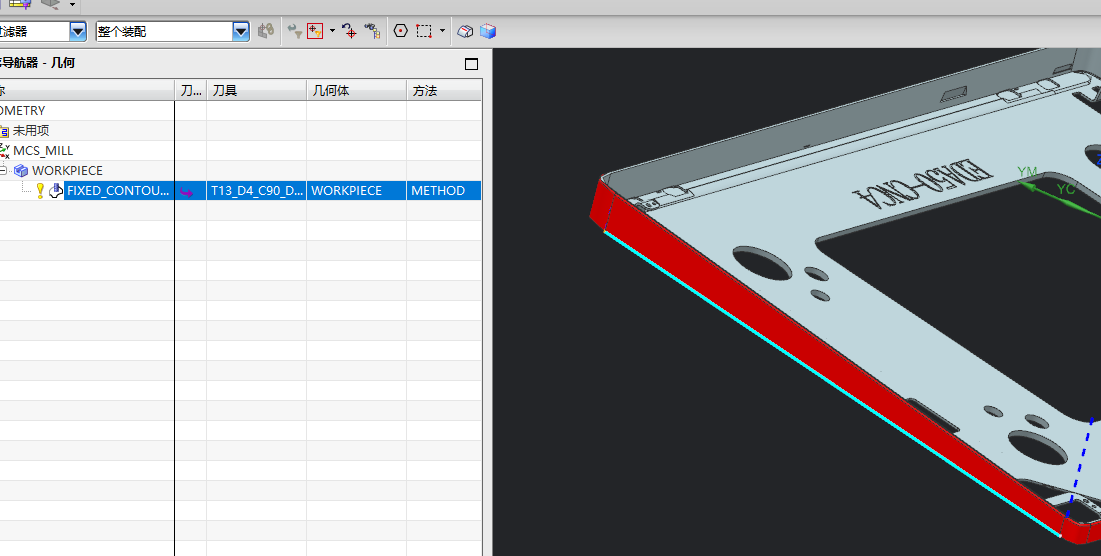The image size is (1101, 556).
Task: Click the blue solid cube icon
Action: [x=488, y=31]
